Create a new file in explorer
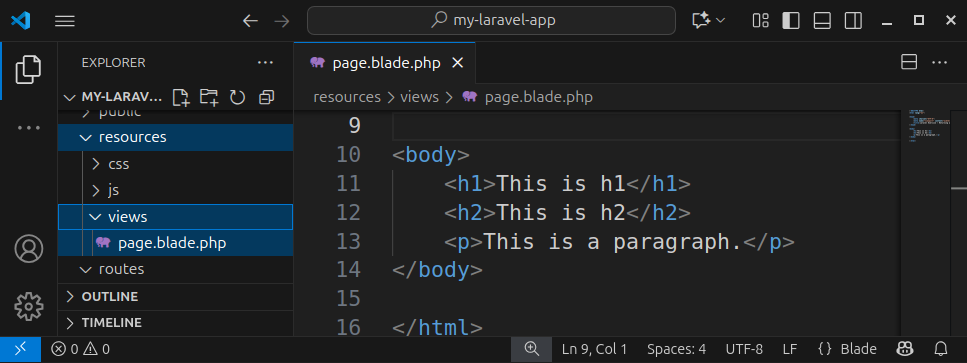Viewport: 967px width, 363px height. (181, 97)
